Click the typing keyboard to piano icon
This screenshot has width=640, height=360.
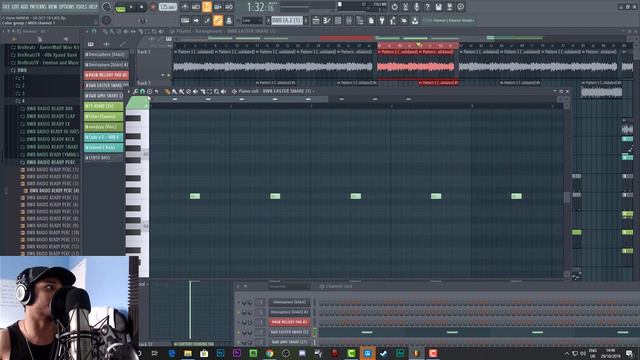185,20
